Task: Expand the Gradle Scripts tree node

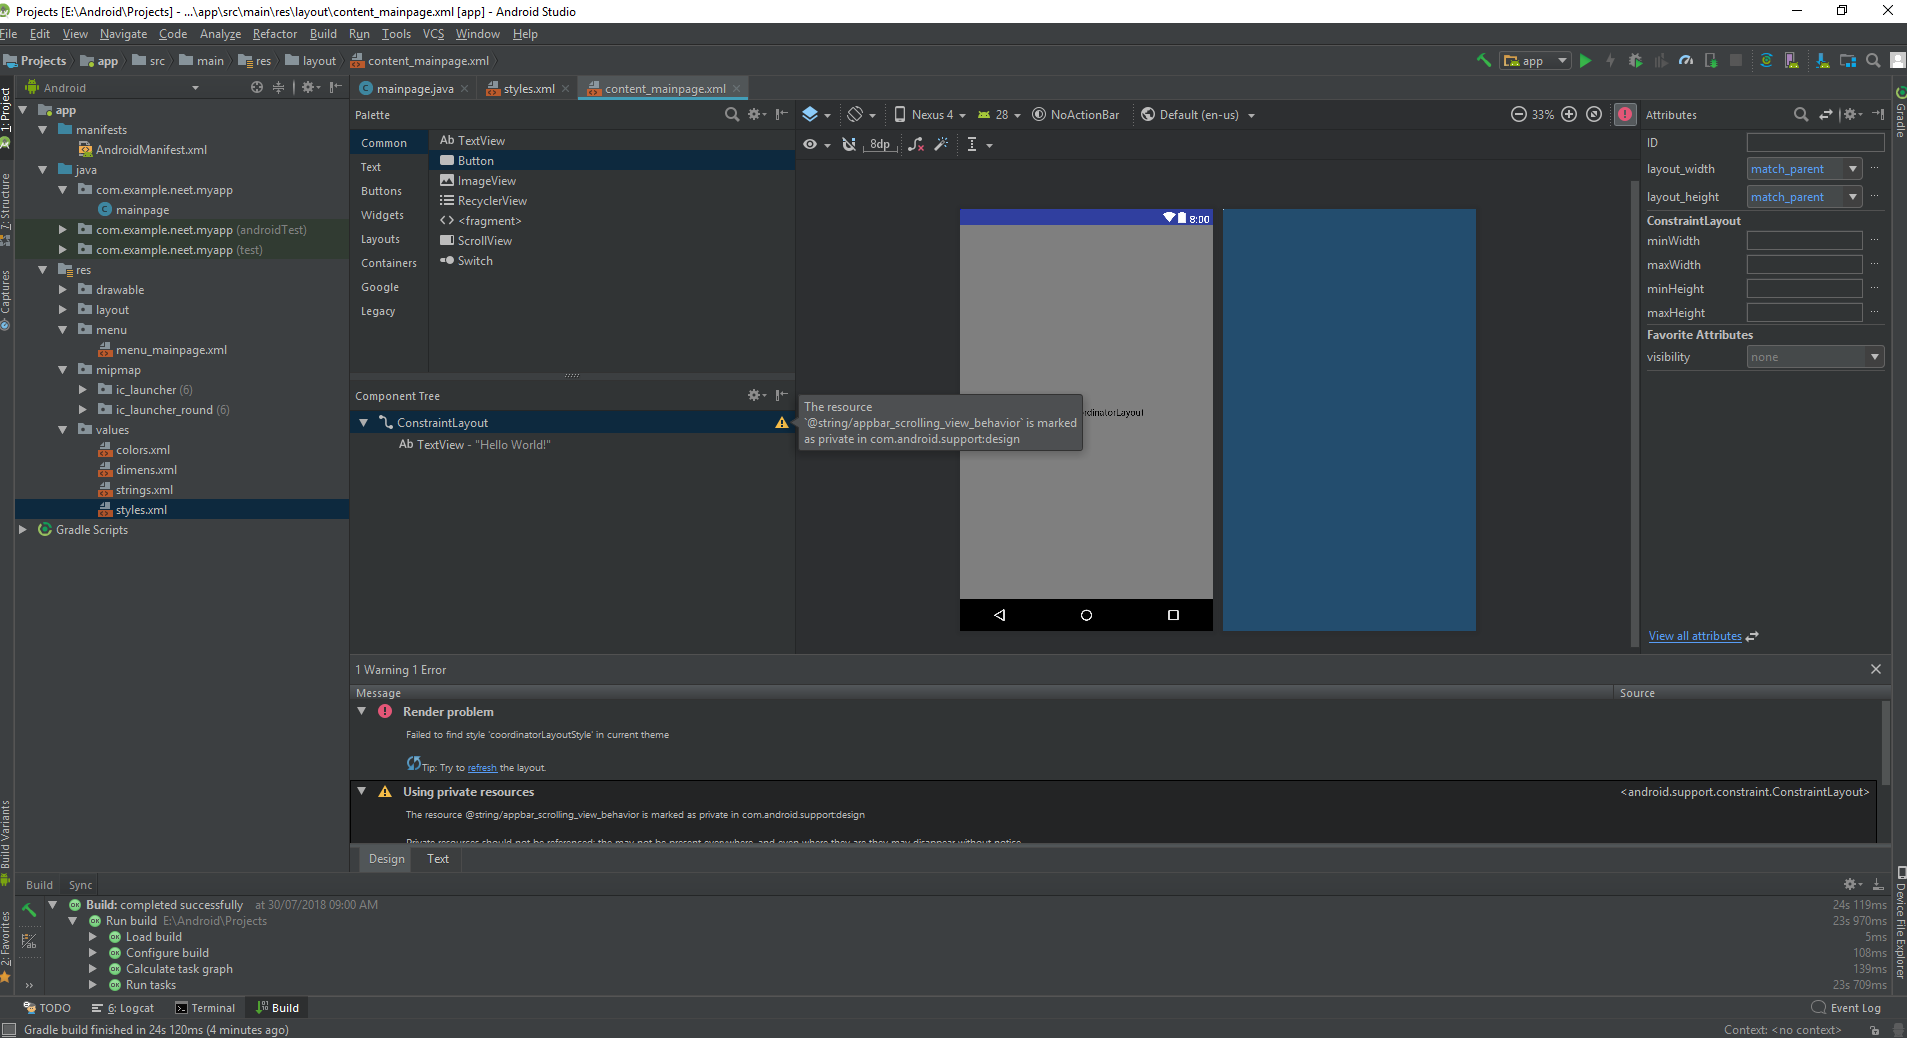Action: click(x=22, y=530)
